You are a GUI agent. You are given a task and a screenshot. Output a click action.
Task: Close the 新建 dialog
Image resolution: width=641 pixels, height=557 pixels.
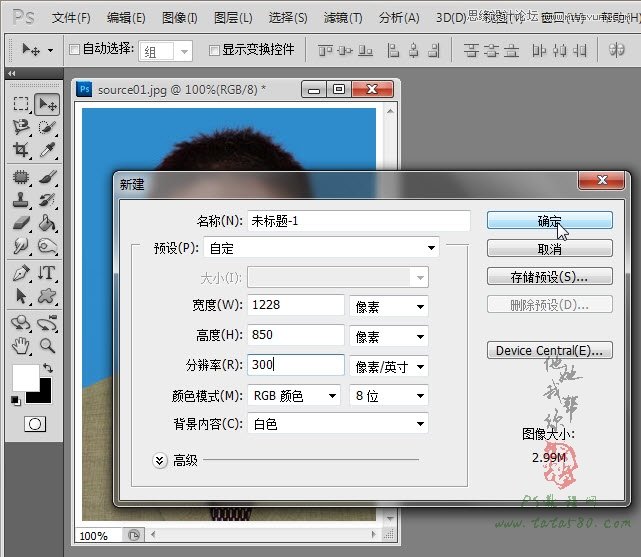click(x=601, y=180)
